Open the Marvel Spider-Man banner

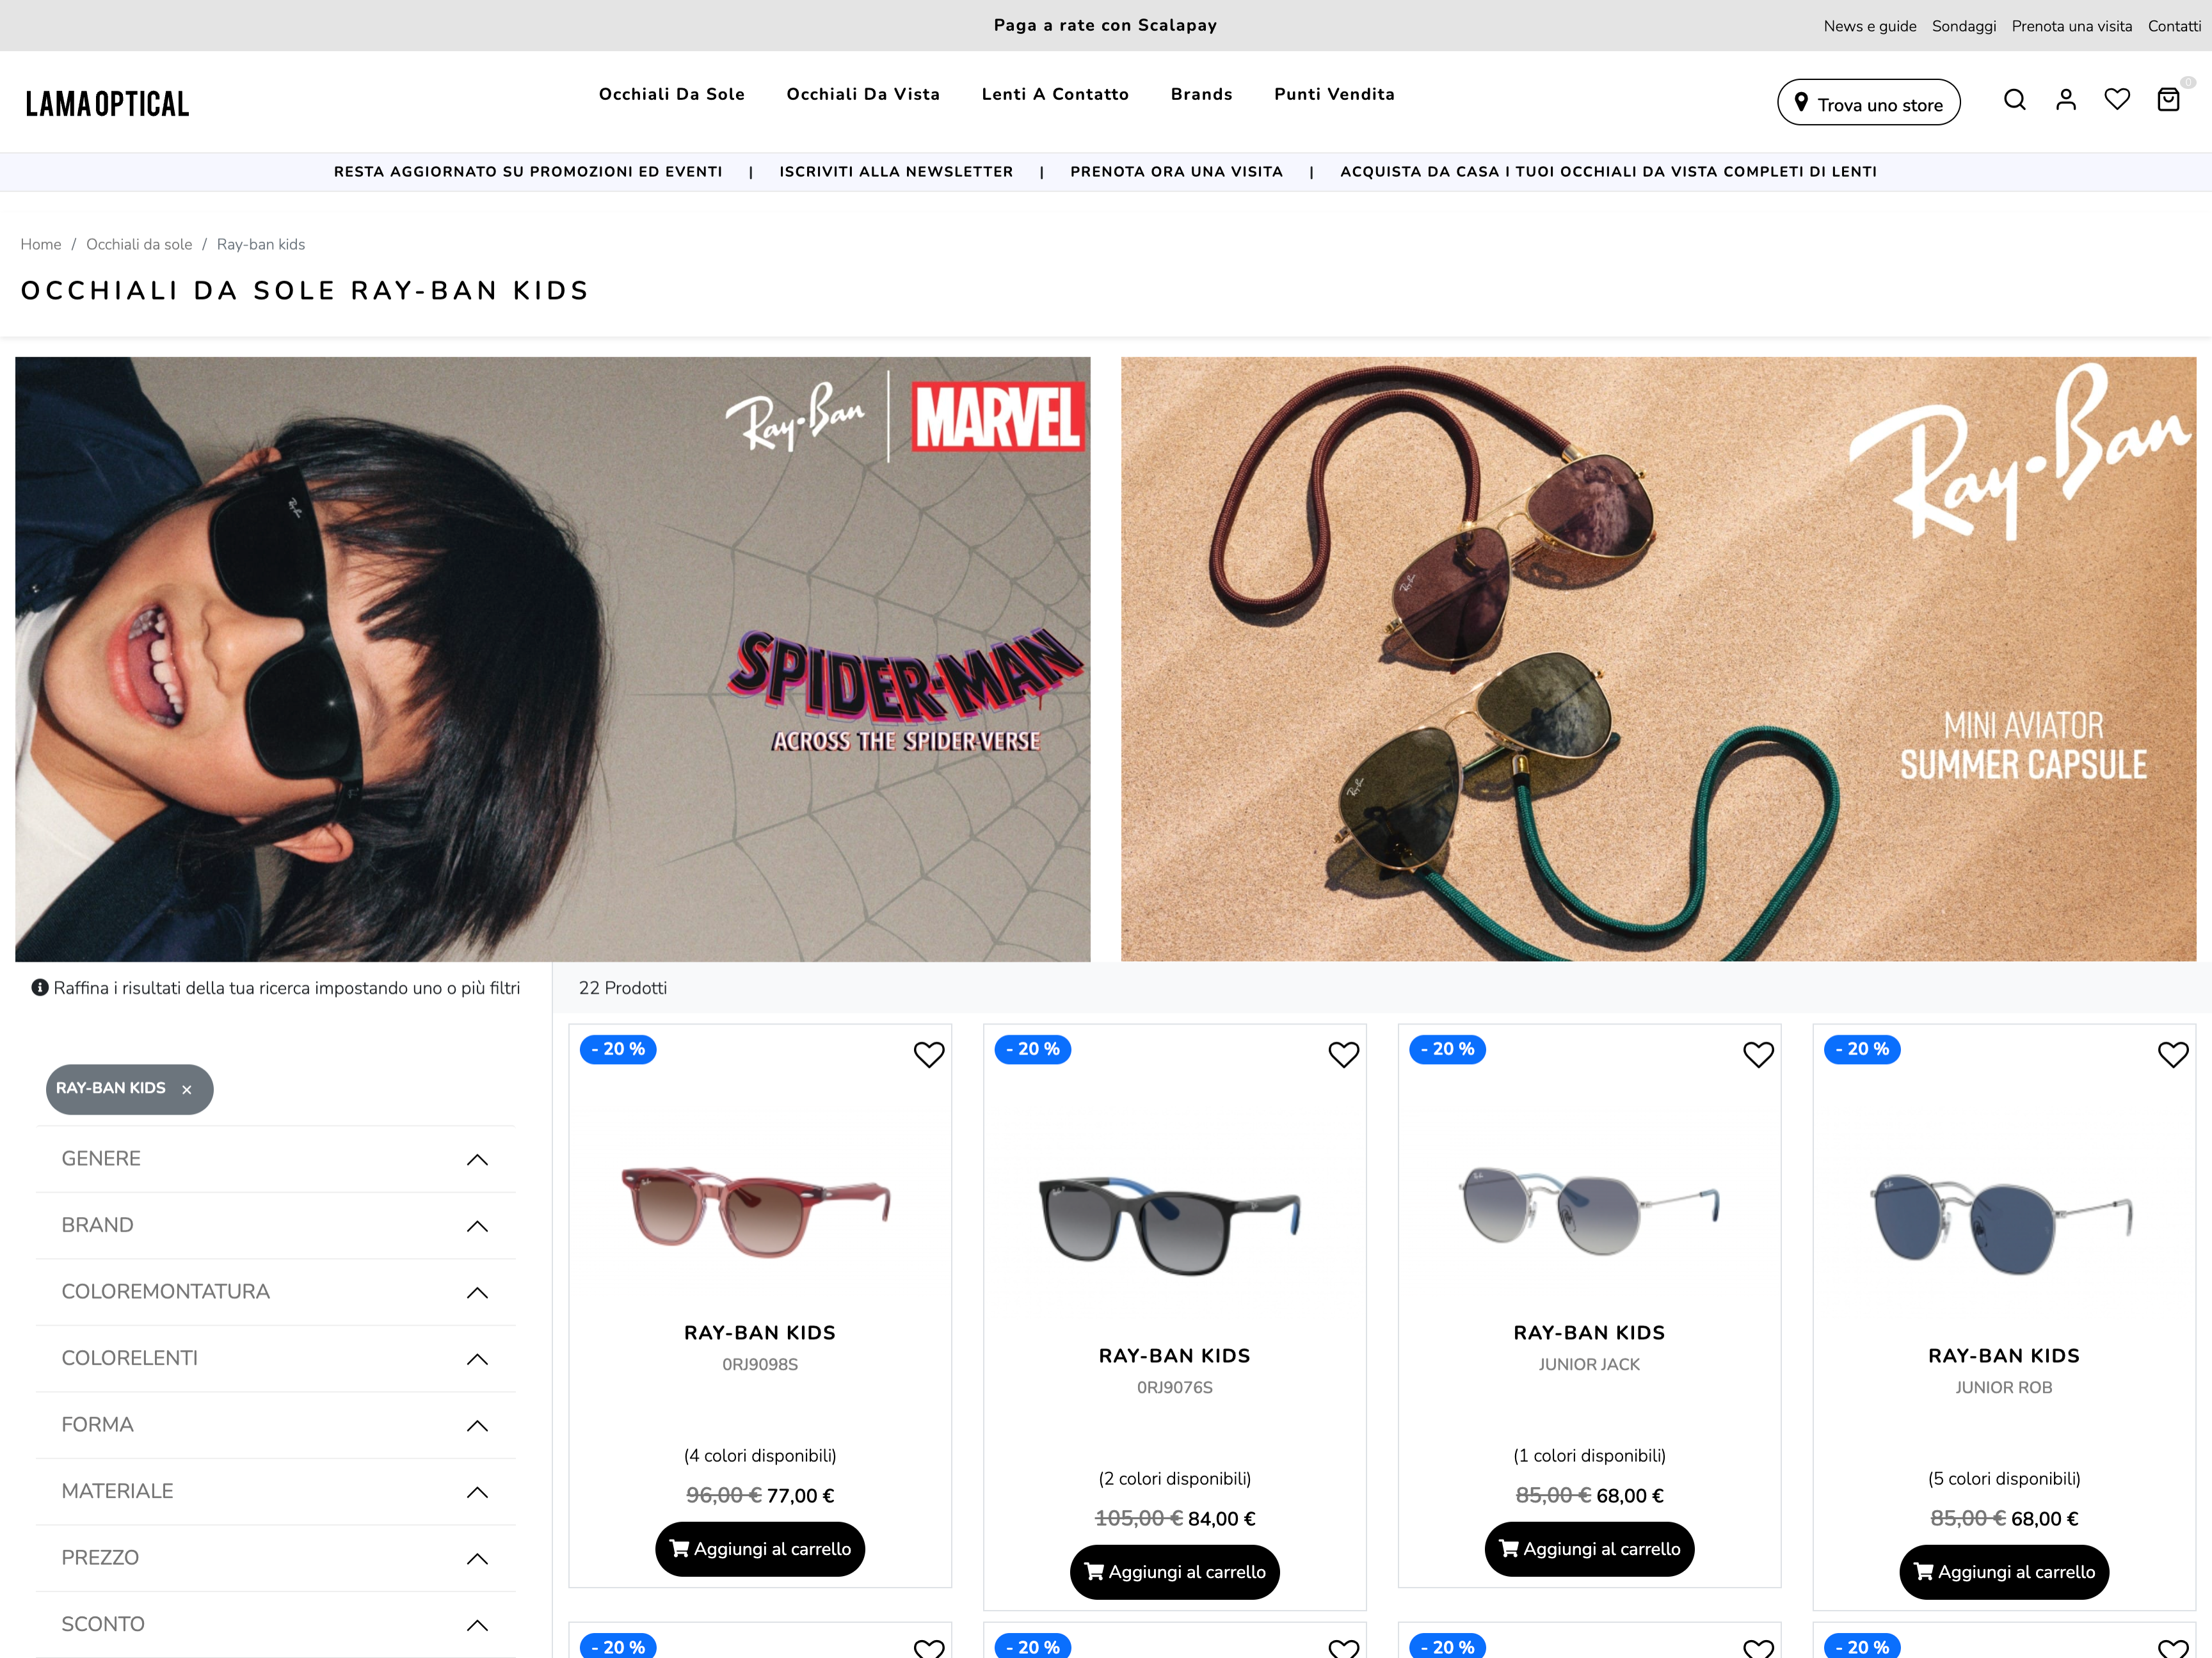[553, 659]
